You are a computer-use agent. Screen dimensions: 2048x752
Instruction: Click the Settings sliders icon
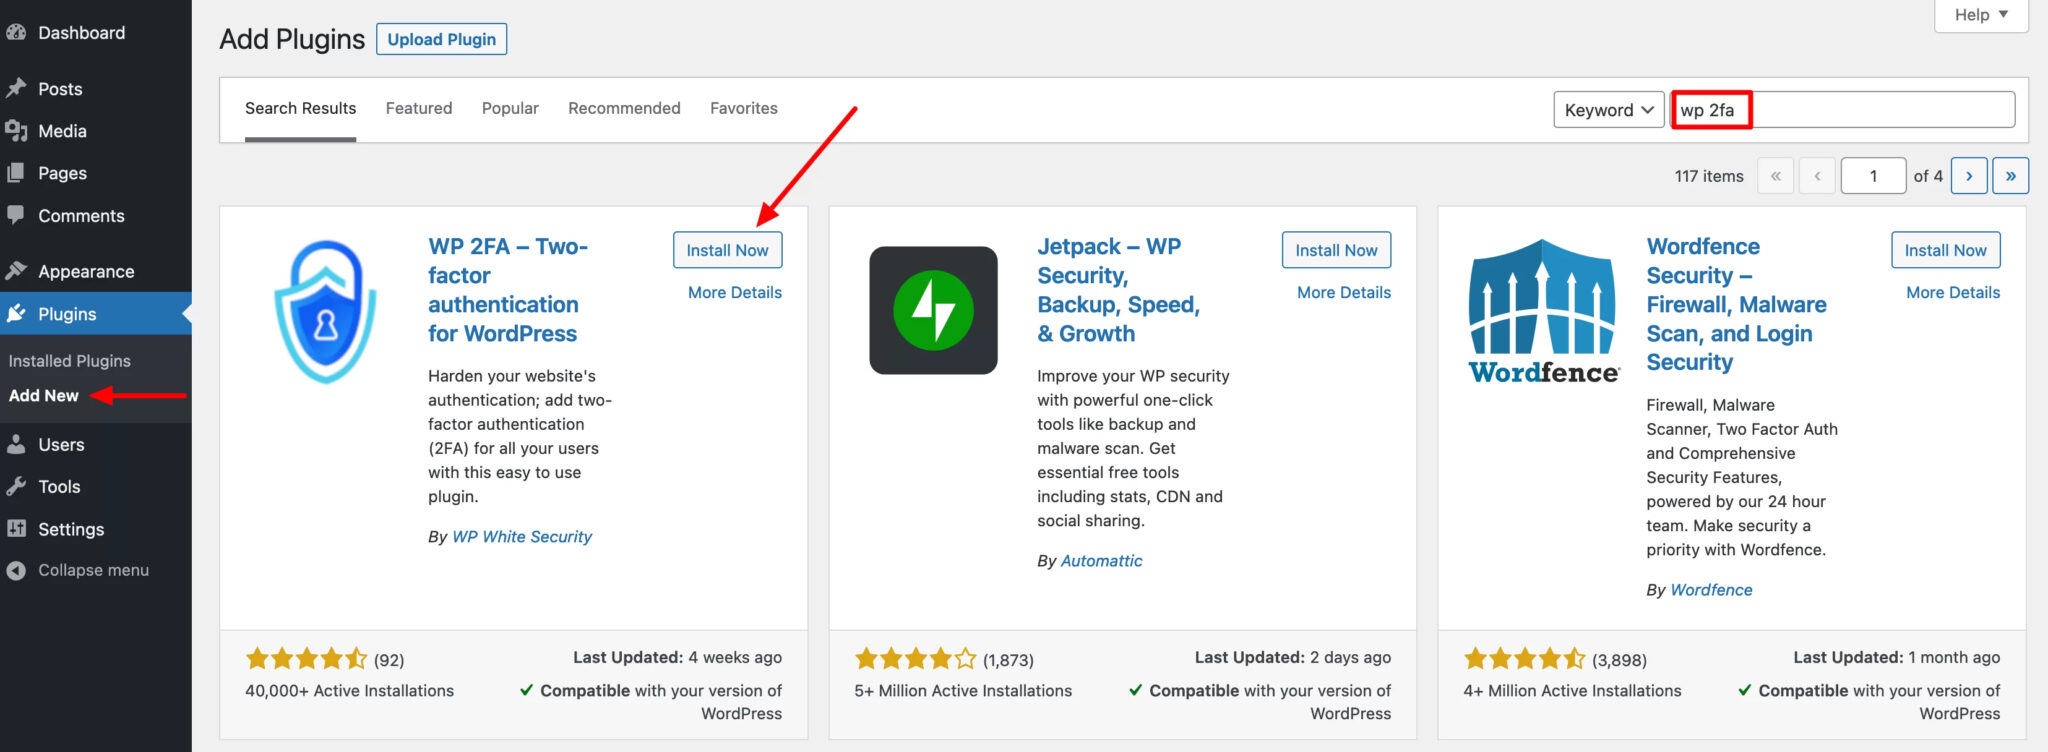click(15, 528)
